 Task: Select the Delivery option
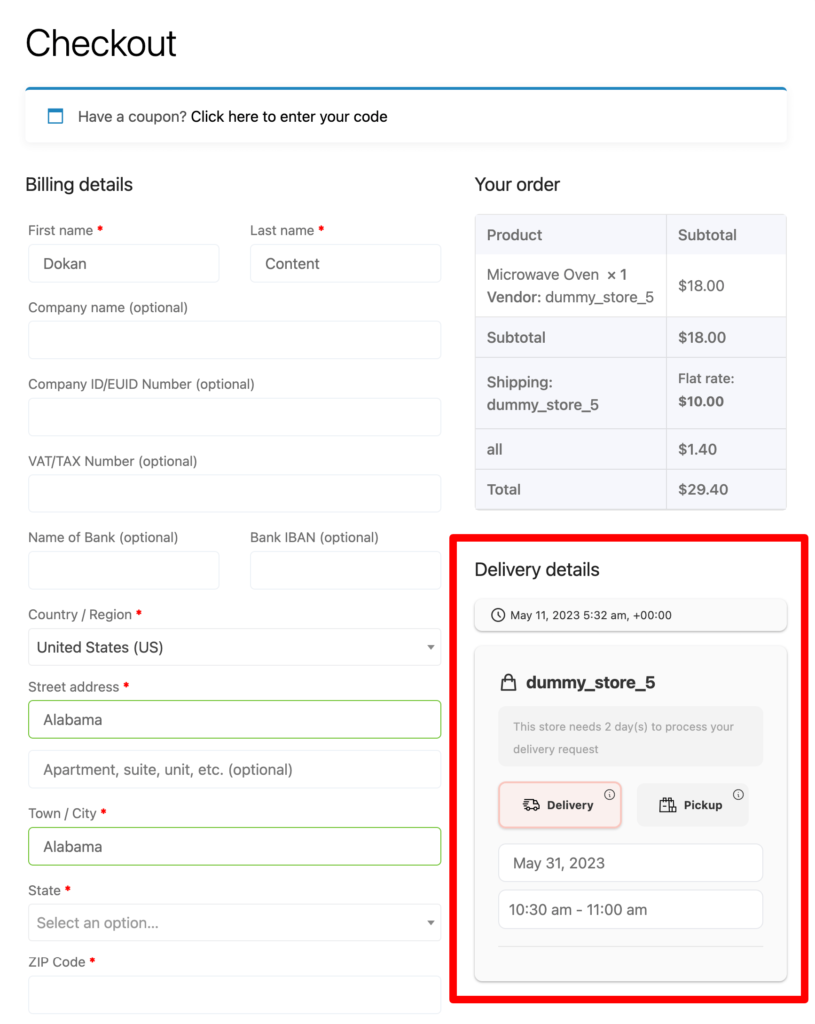click(x=560, y=805)
